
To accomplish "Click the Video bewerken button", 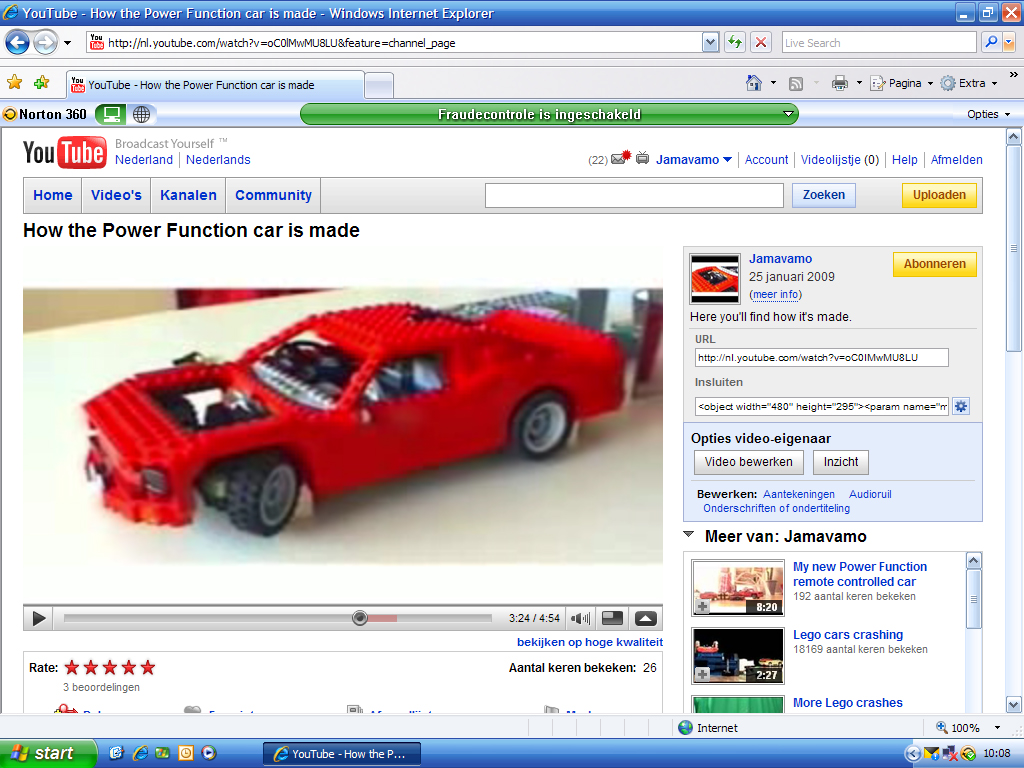I will point(748,462).
